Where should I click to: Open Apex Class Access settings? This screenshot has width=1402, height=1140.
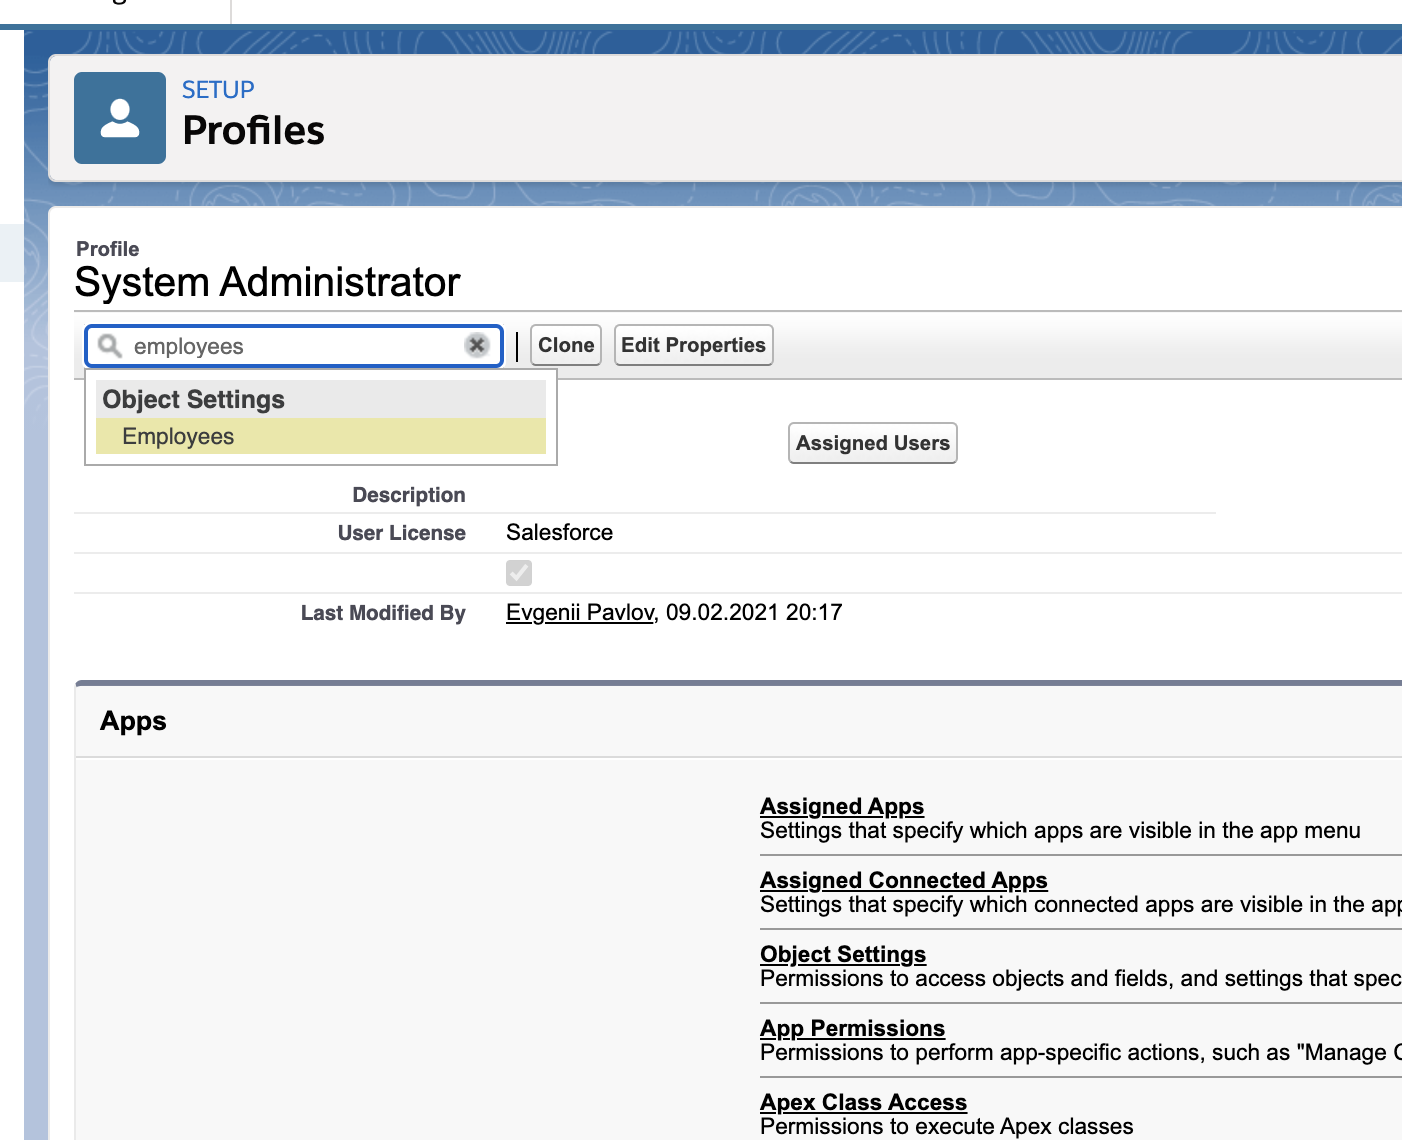click(x=863, y=1102)
